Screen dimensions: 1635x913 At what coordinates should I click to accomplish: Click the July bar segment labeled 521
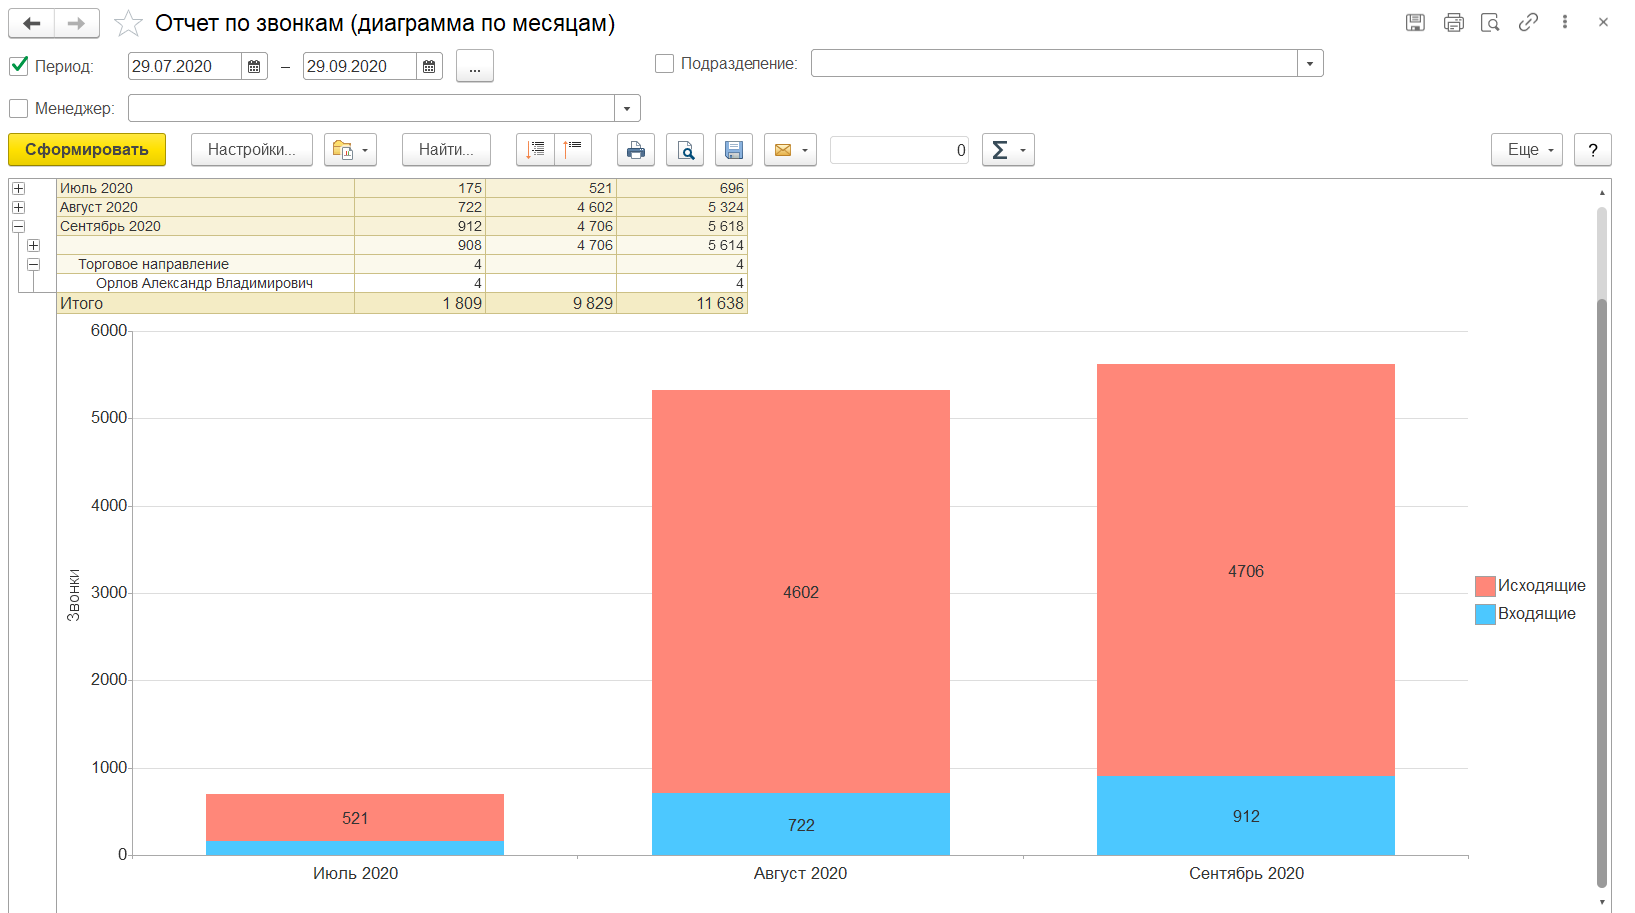355,818
